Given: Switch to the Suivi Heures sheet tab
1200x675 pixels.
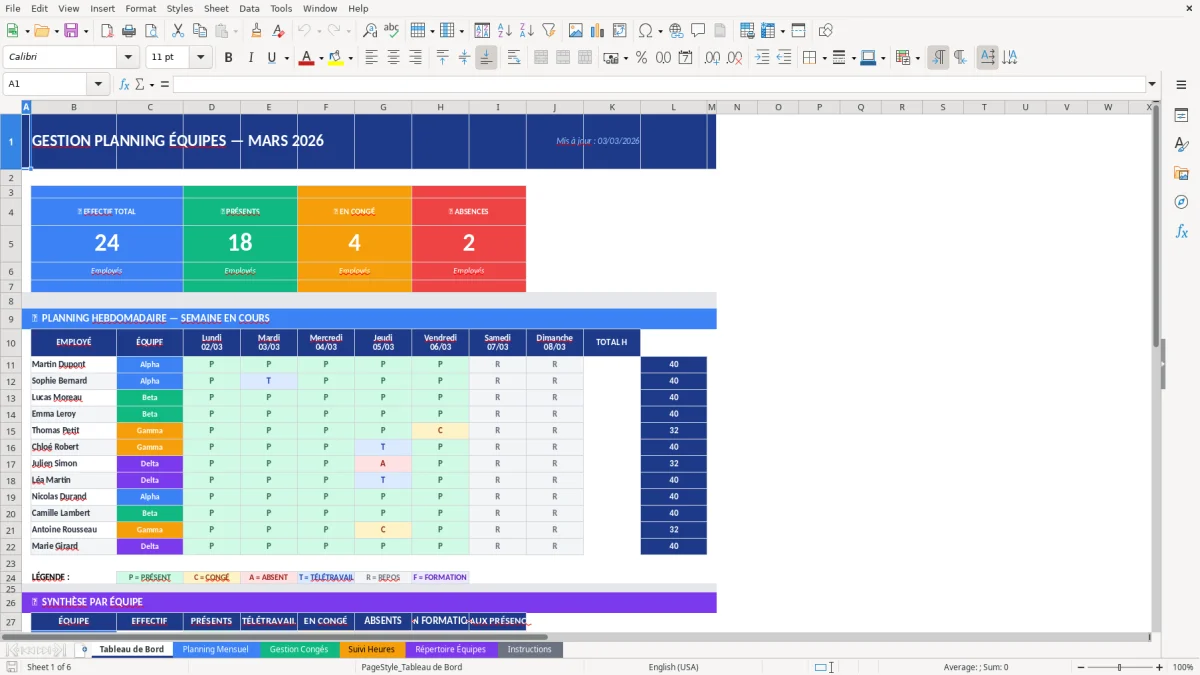Looking at the screenshot, I should tap(372, 649).
